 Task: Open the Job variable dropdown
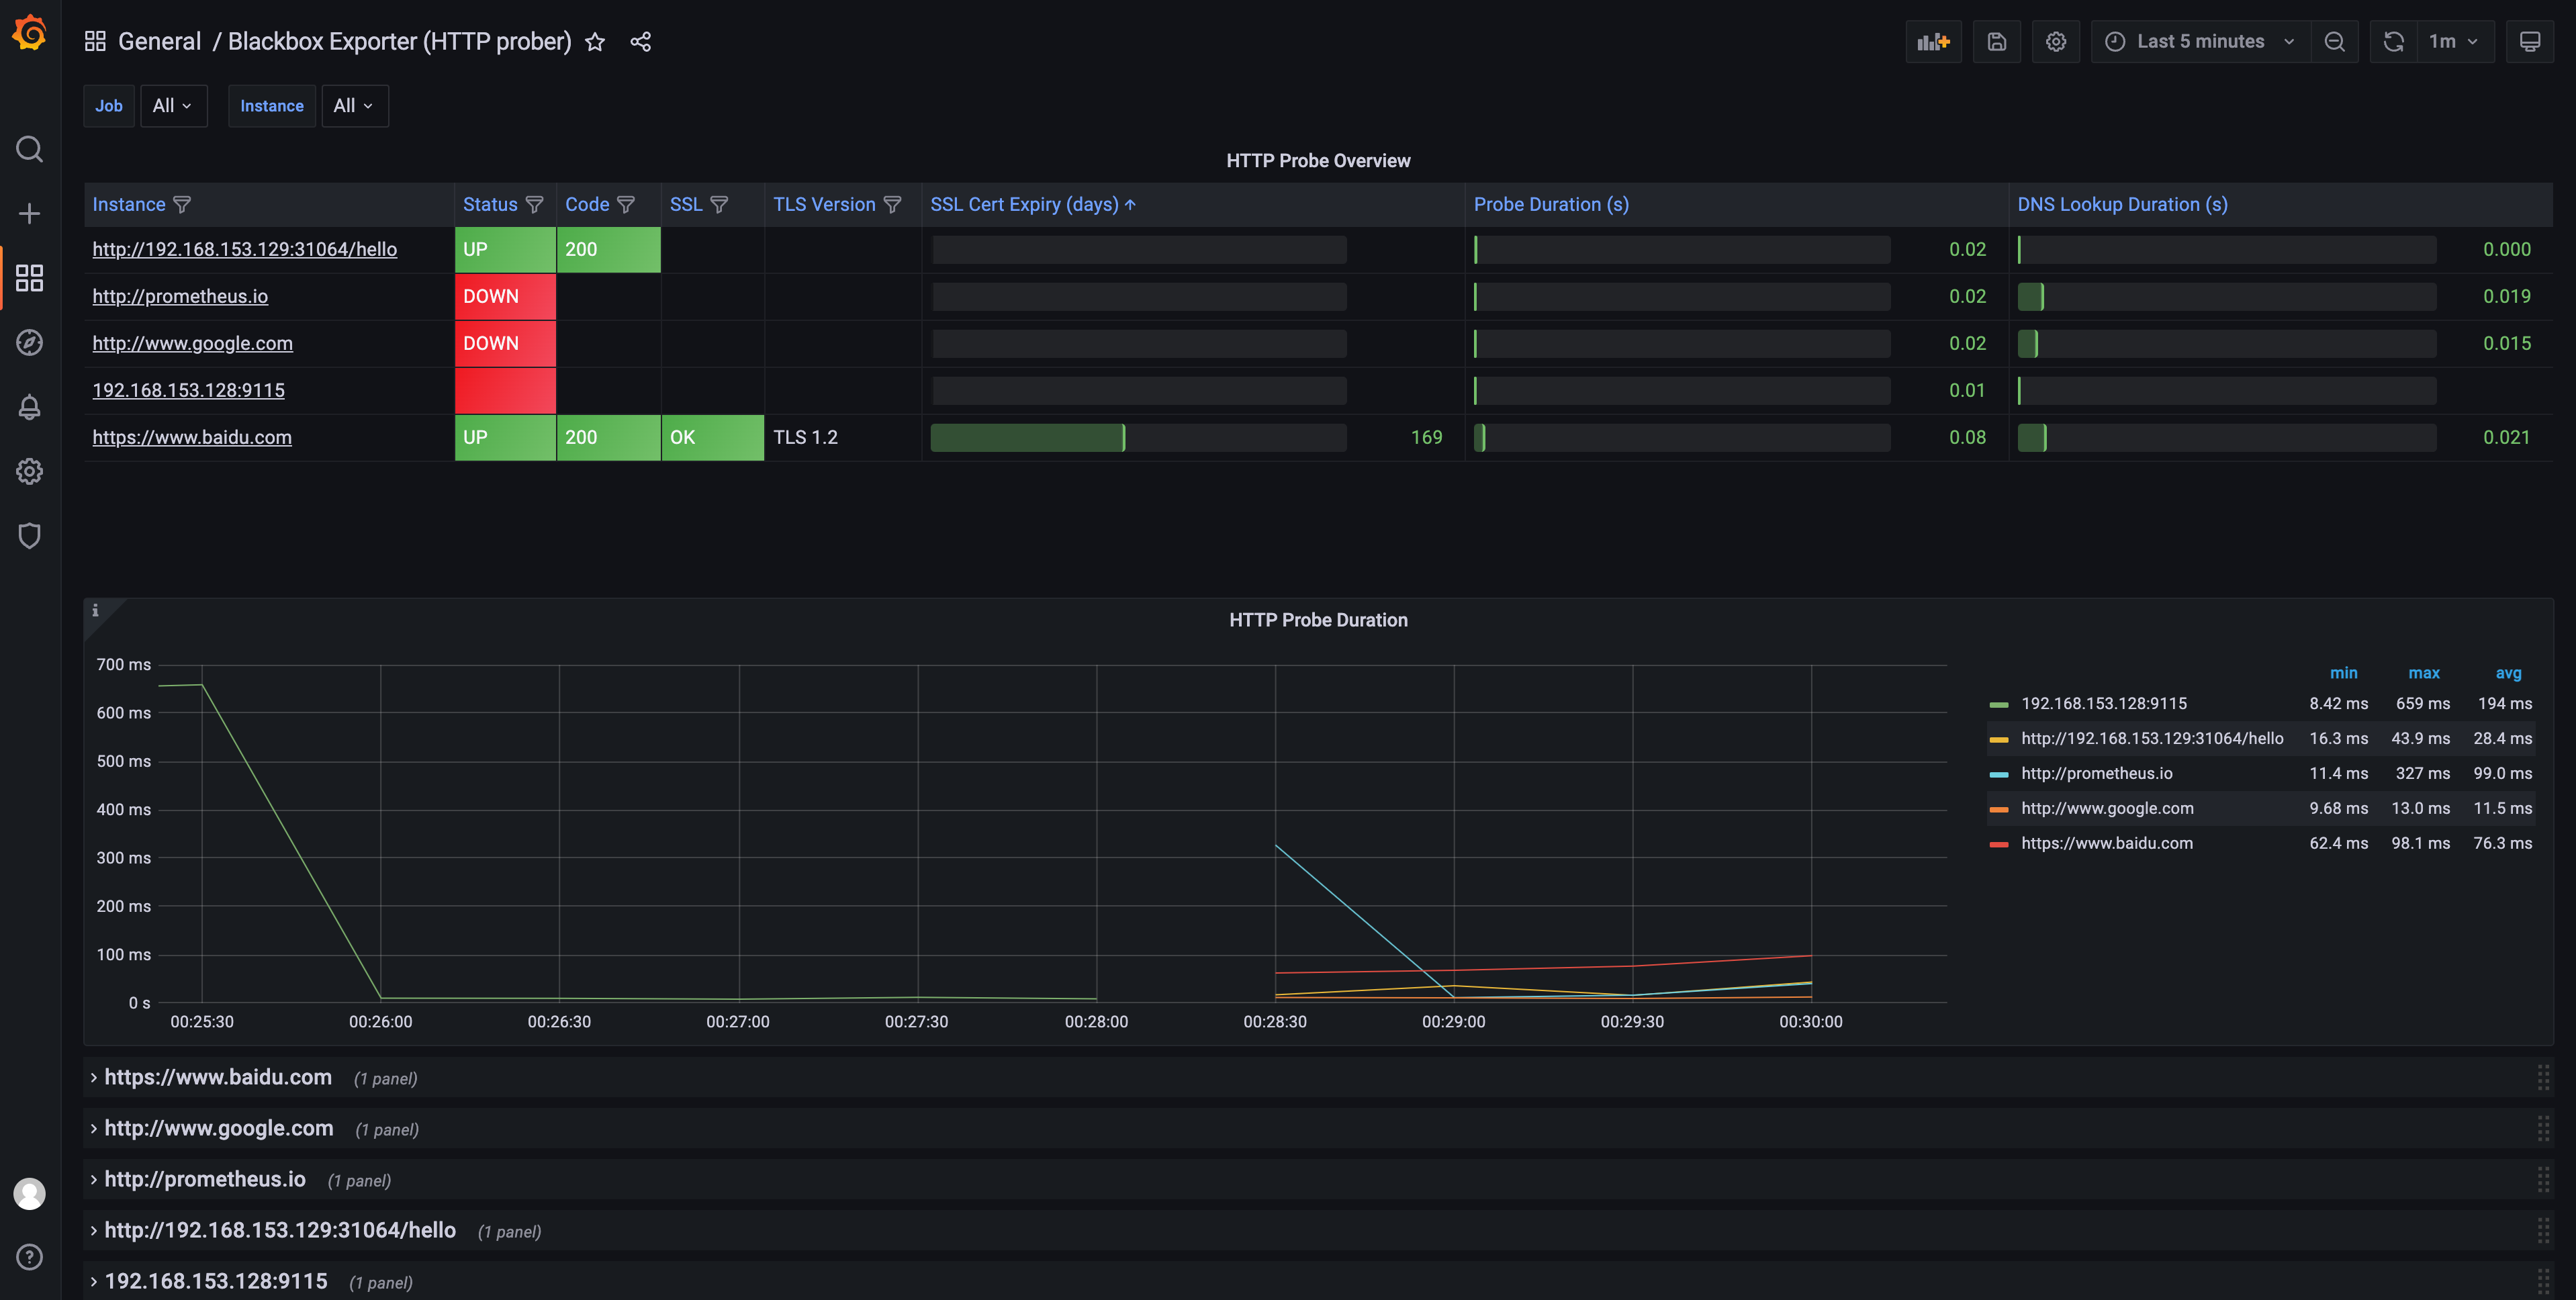[x=172, y=106]
